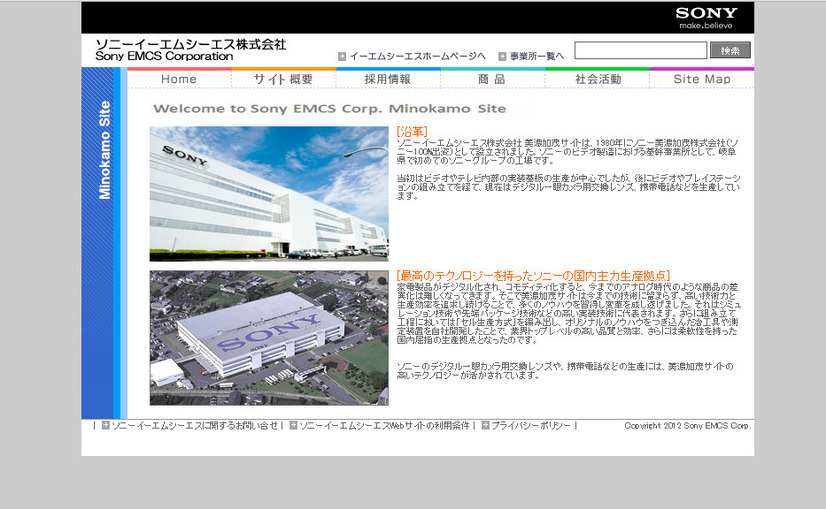This screenshot has height=509, width=826.
Task: Click the 検索 search button
Action: click(730, 50)
